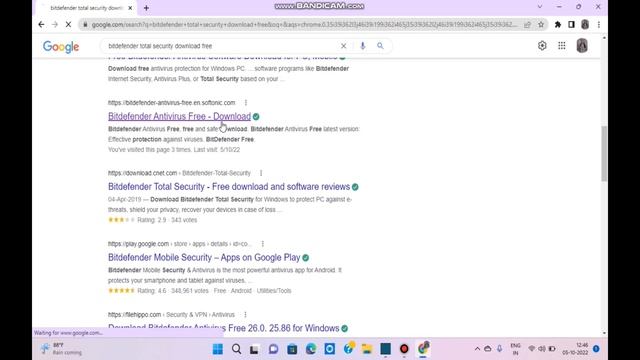
Task: Expand the tab search chevron
Action: click(x=540, y=7)
